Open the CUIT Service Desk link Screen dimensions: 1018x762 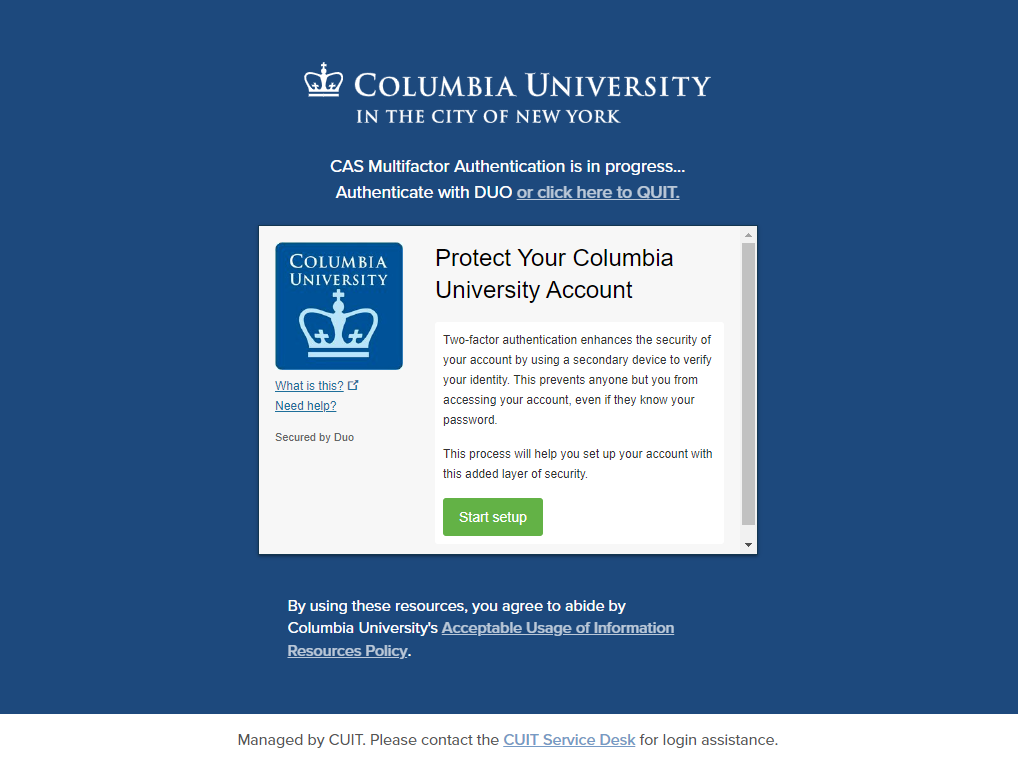569,740
